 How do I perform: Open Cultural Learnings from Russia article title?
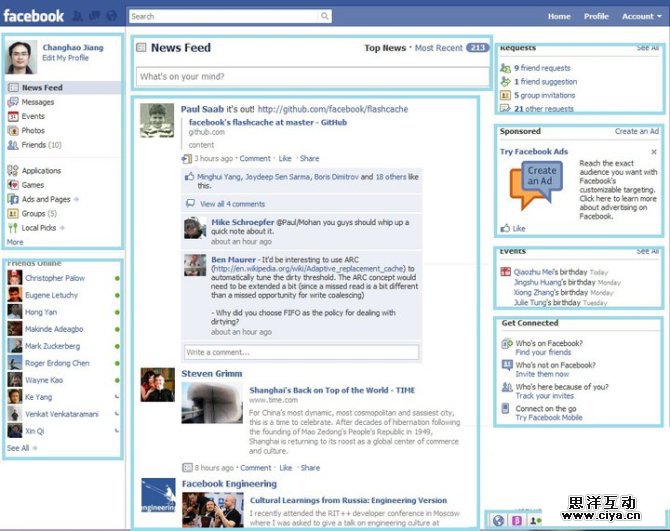point(348,500)
